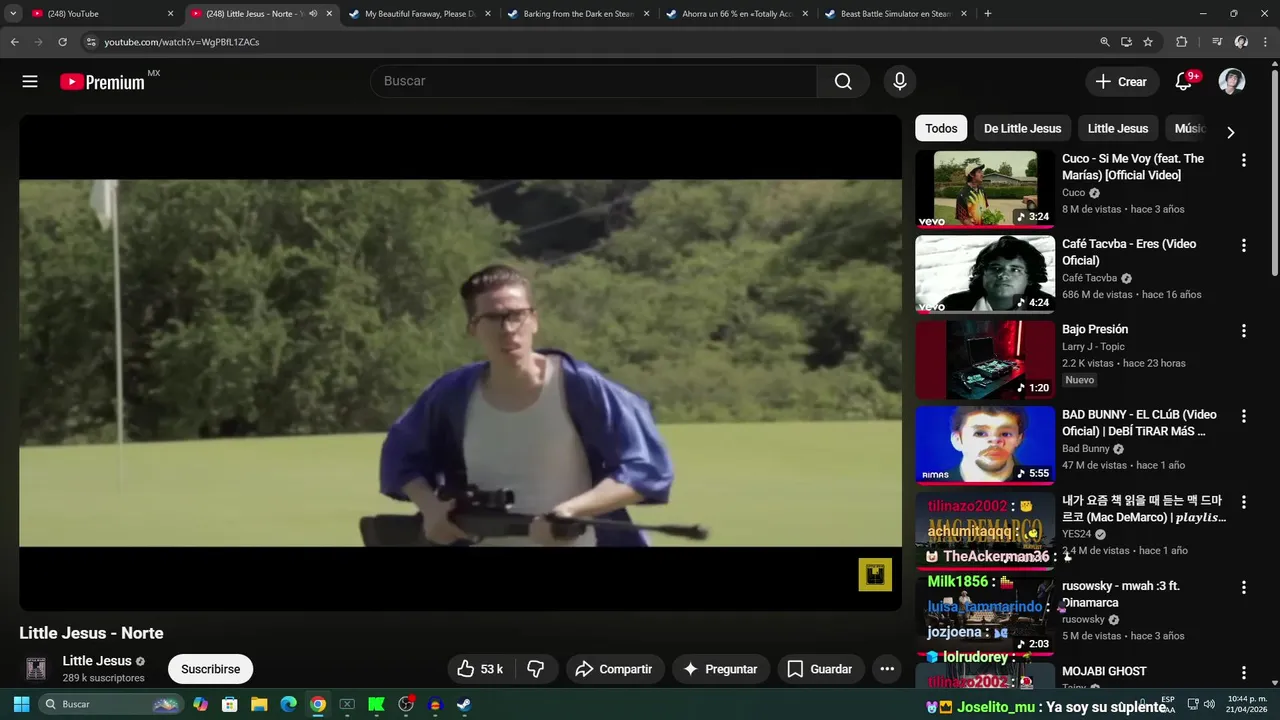The image size is (1280, 720).
Task: Open options for Café Tacvba - Eres
Action: tap(1243, 245)
